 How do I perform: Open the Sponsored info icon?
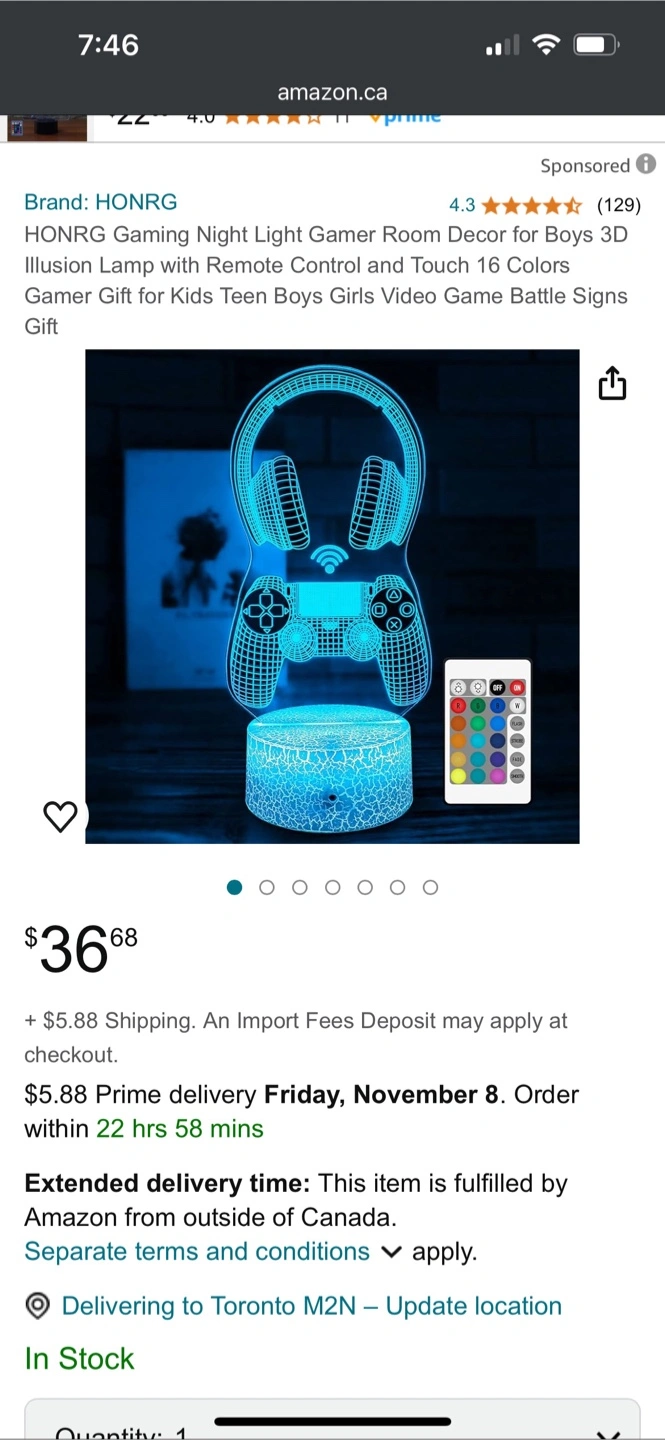pos(646,164)
